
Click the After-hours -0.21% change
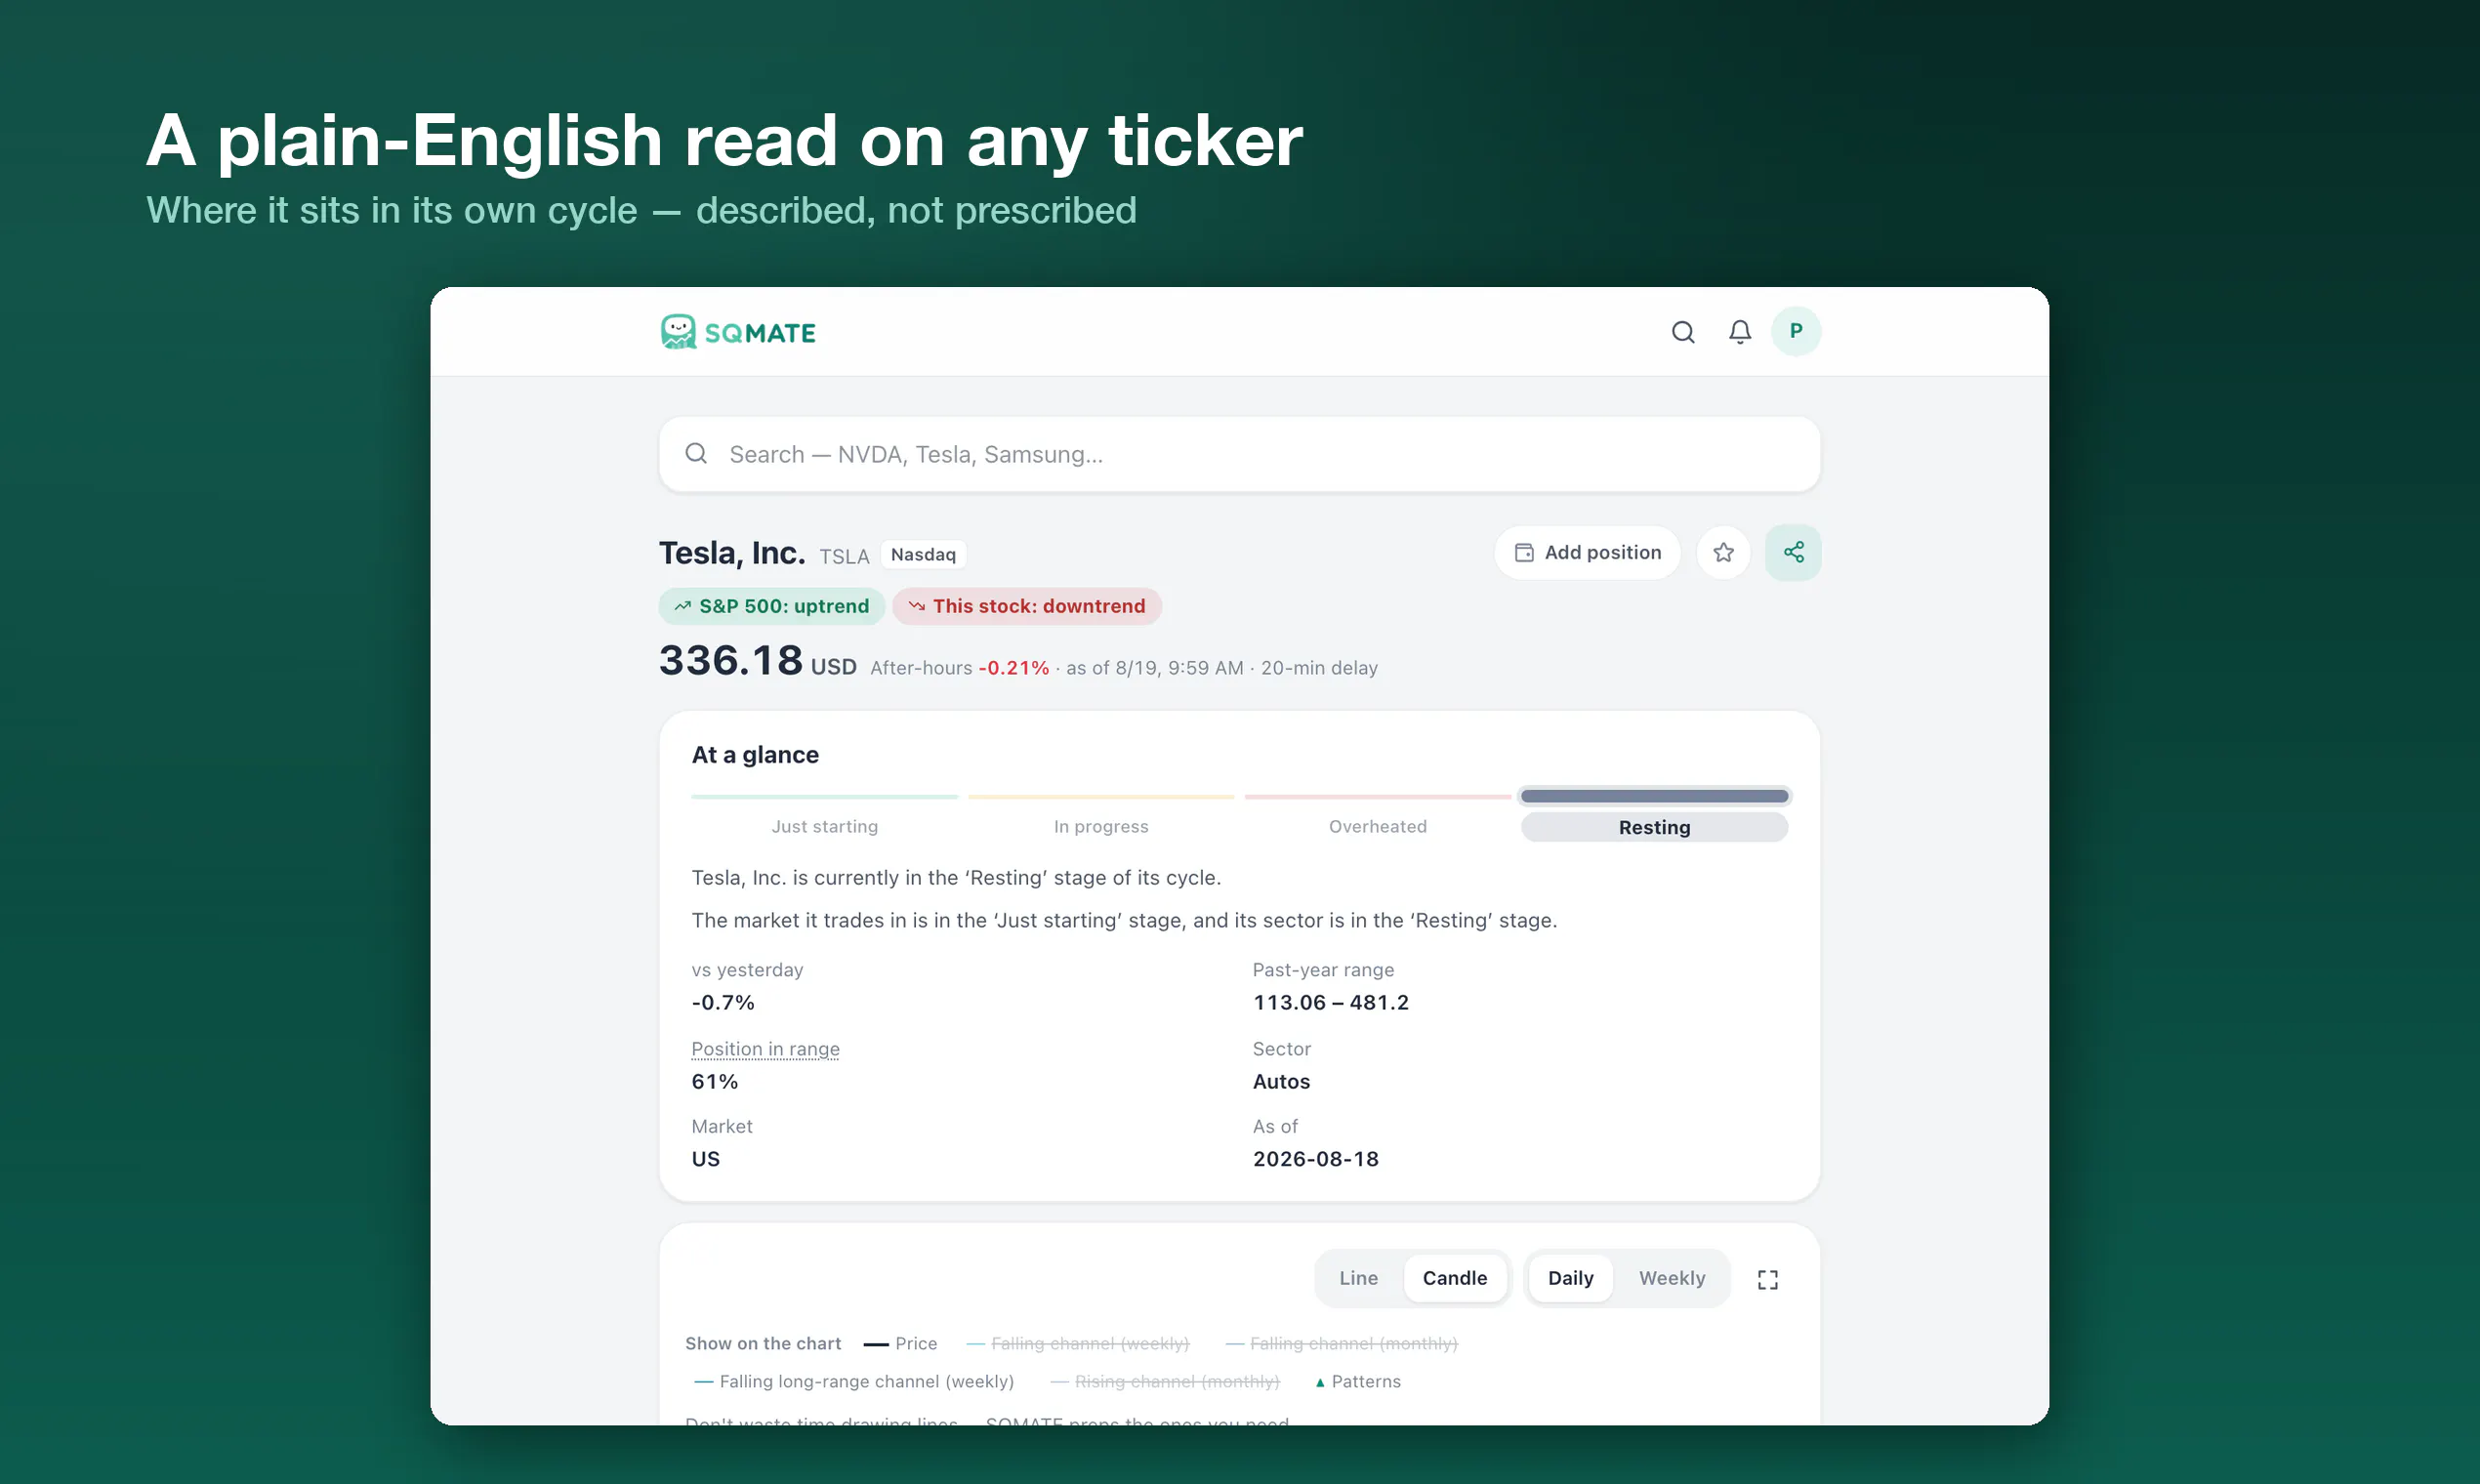click(959, 668)
